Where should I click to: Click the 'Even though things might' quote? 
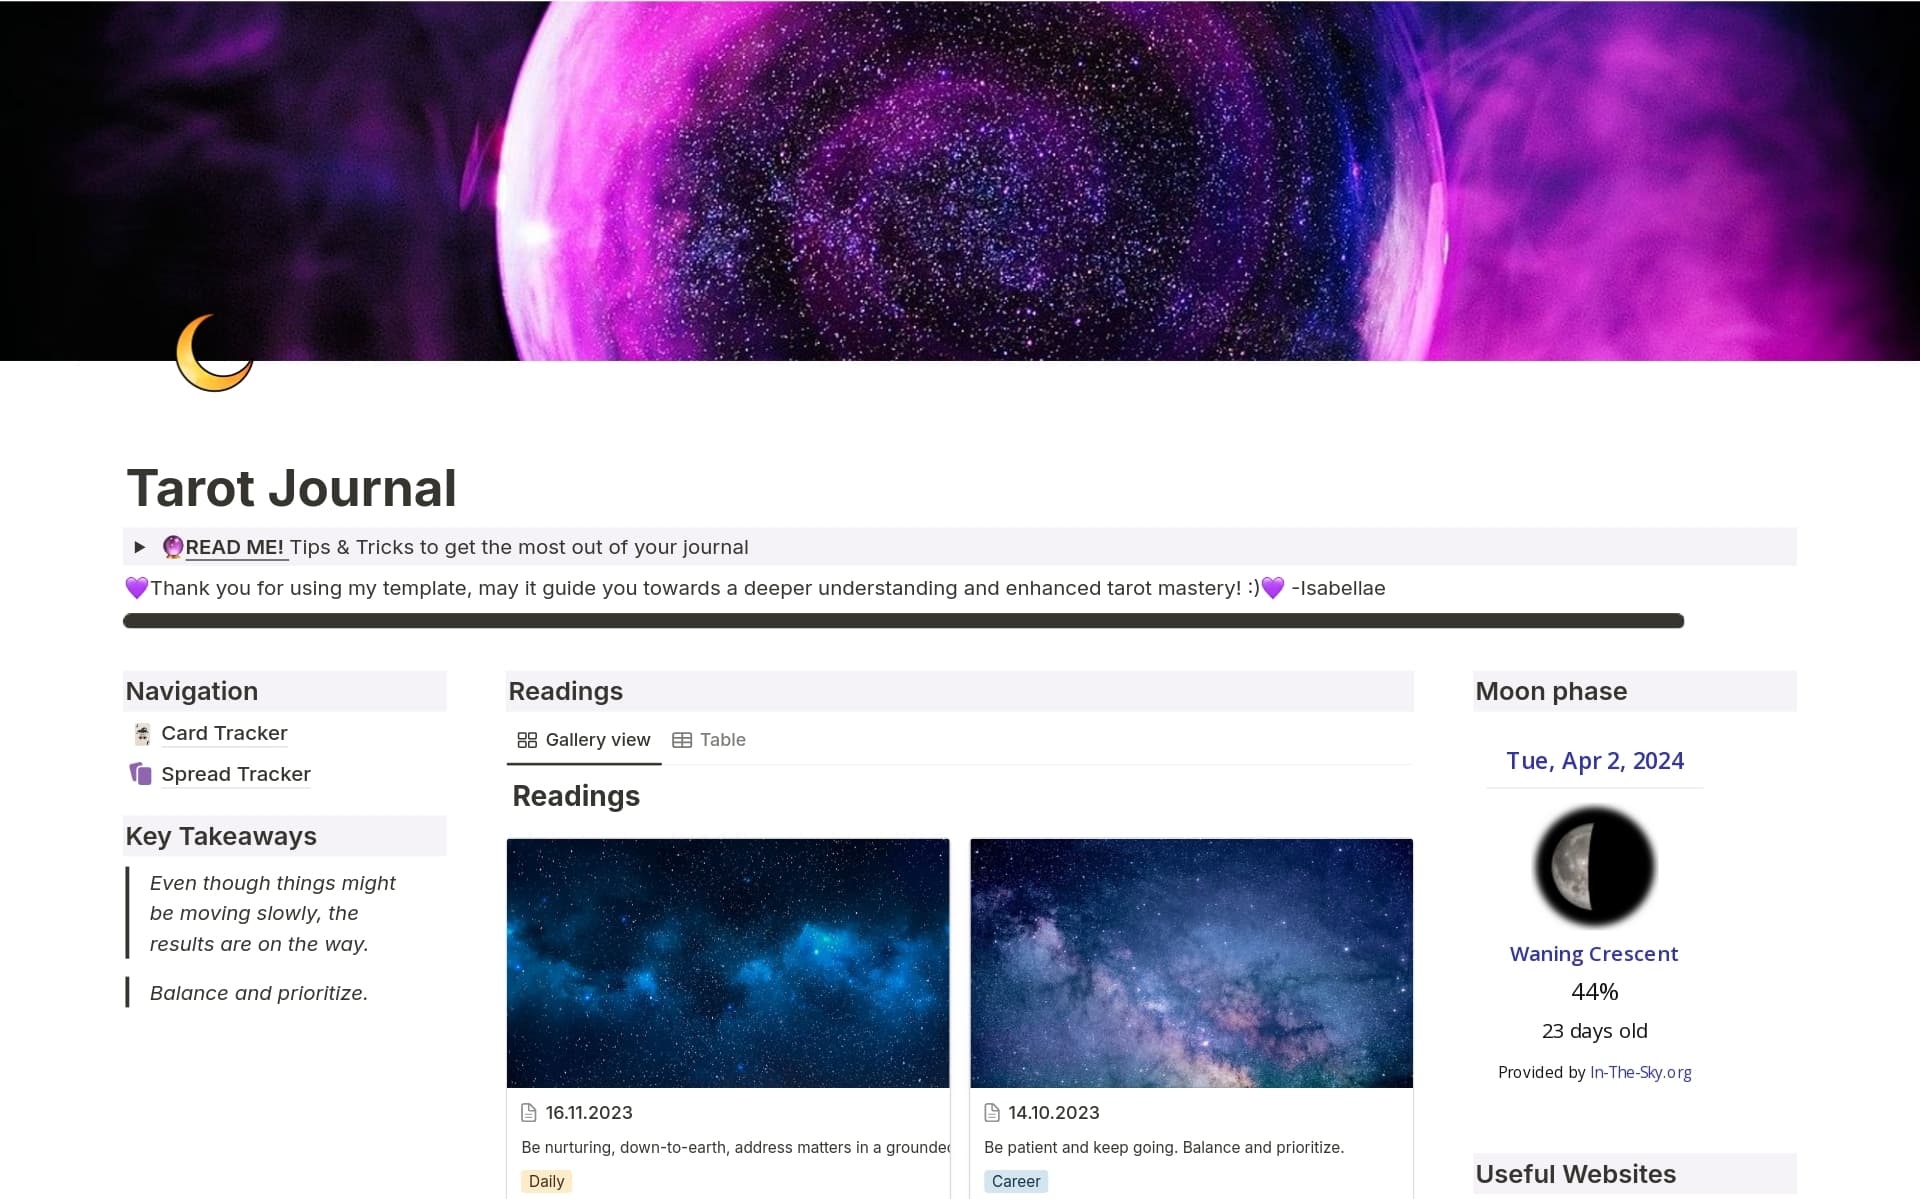click(273, 913)
